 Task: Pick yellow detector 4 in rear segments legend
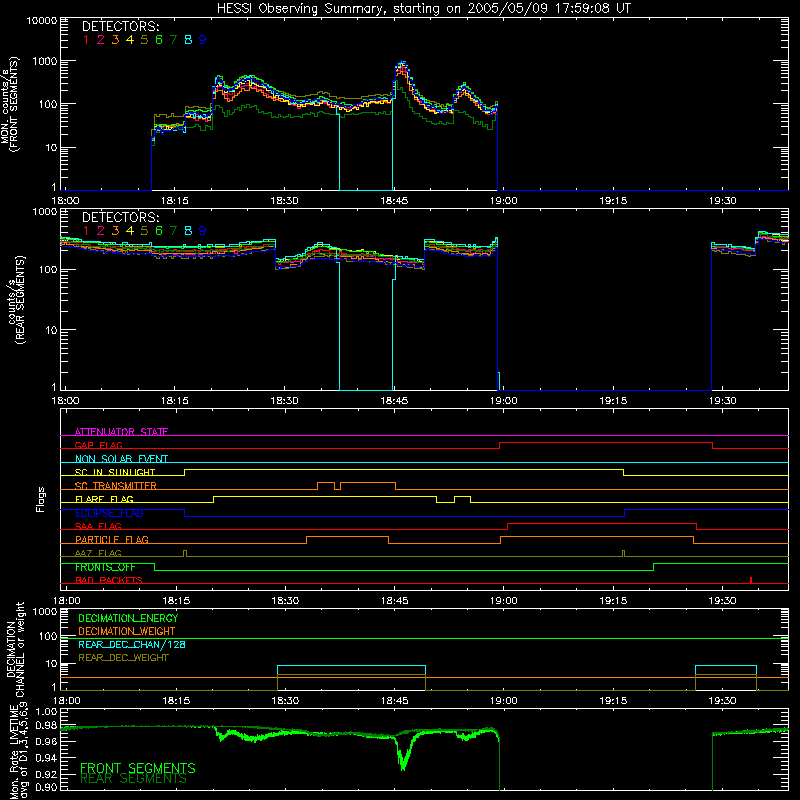130,231
